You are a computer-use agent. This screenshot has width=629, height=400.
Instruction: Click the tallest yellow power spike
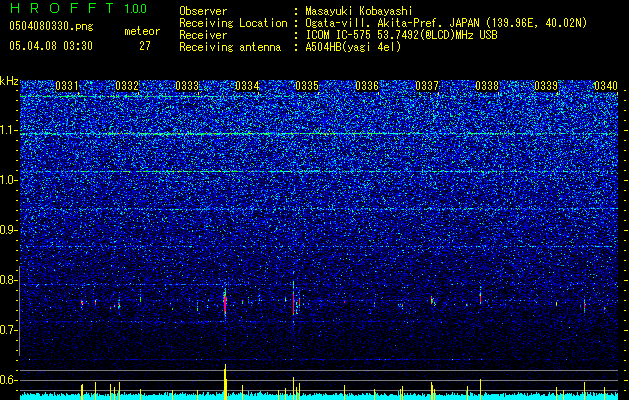225,382
